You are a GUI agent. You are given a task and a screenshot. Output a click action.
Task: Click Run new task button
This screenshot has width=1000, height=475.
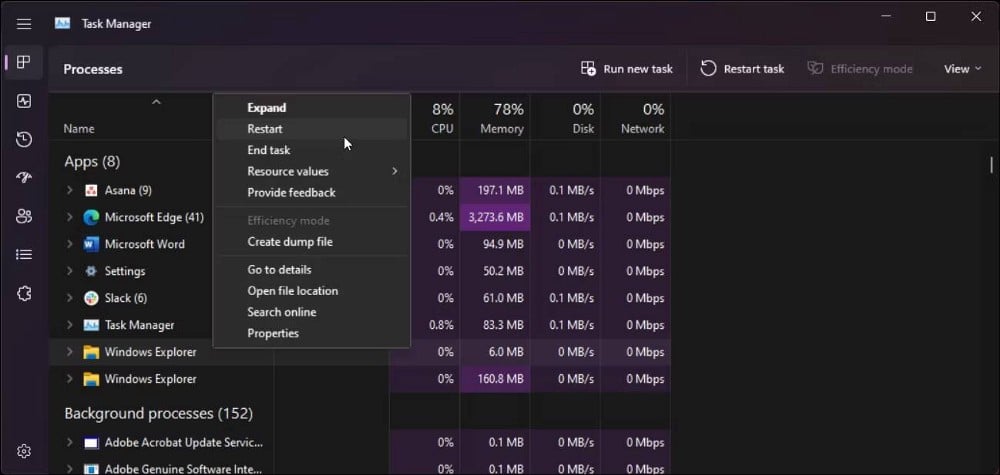[627, 69]
